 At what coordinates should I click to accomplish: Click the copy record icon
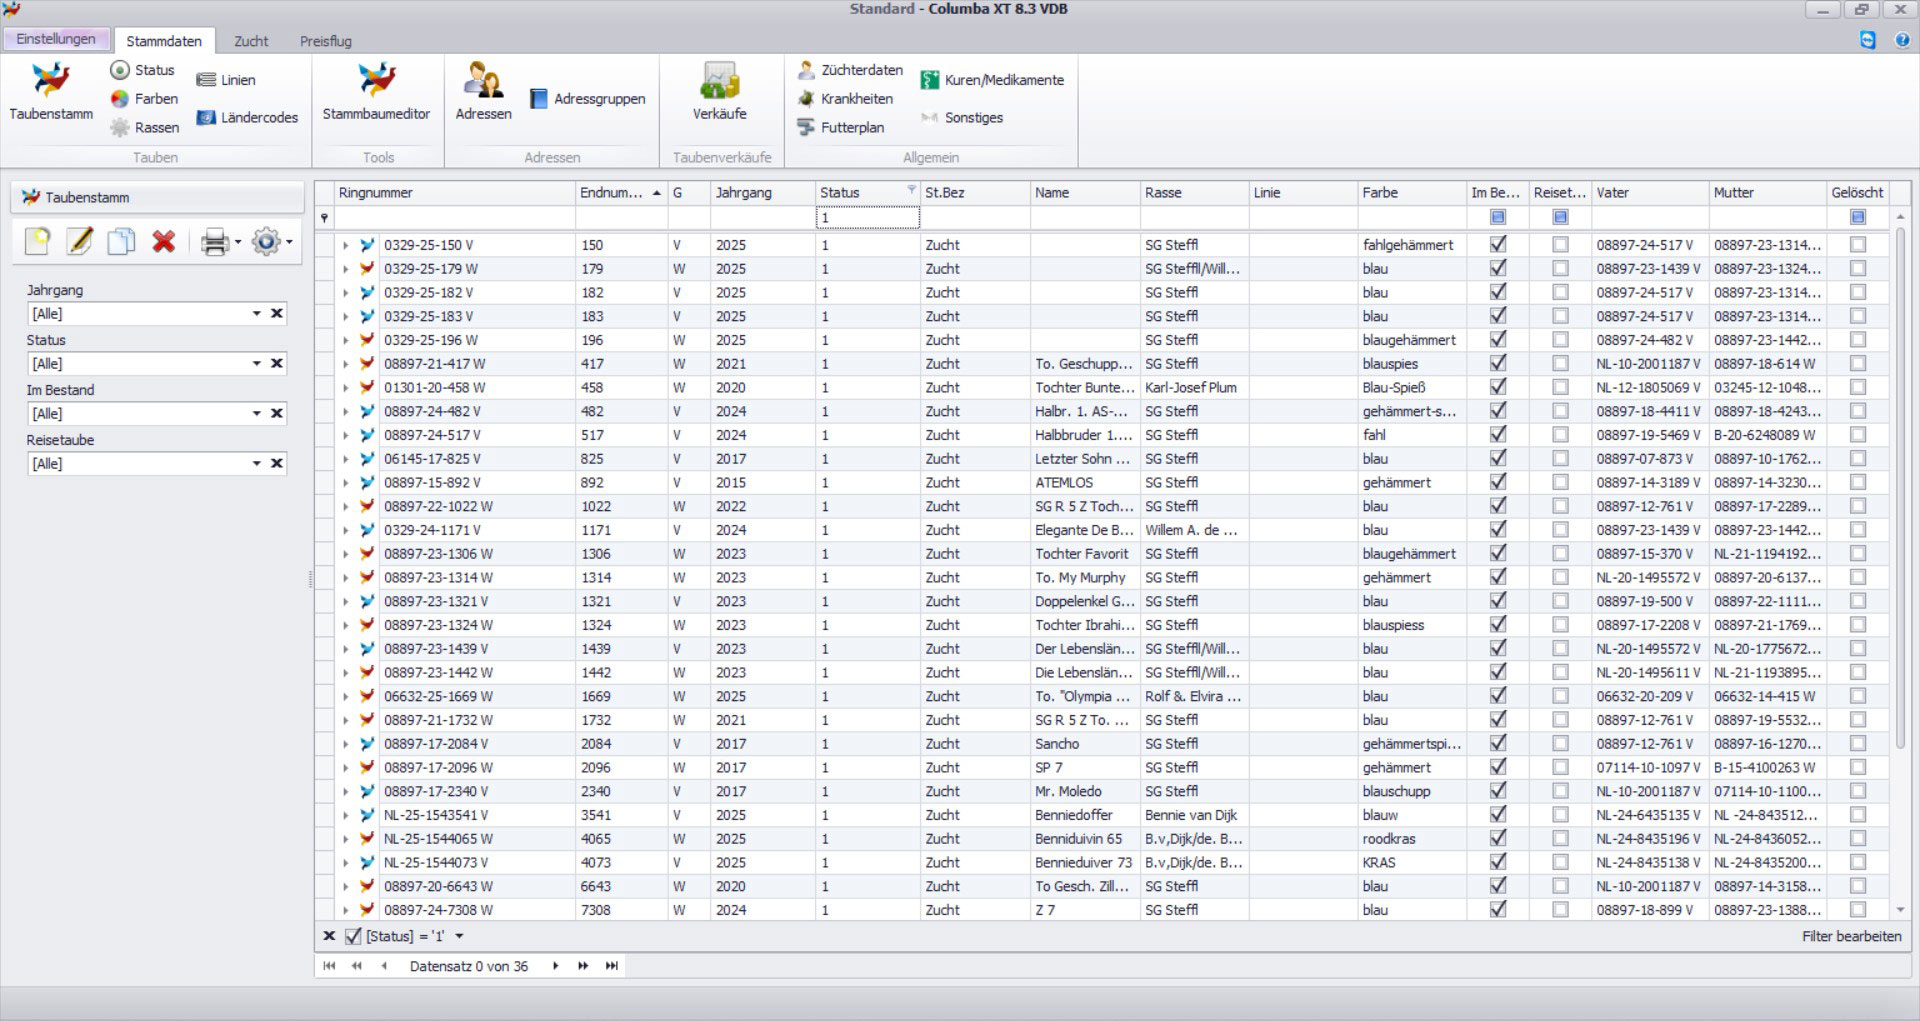tap(122, 242)
